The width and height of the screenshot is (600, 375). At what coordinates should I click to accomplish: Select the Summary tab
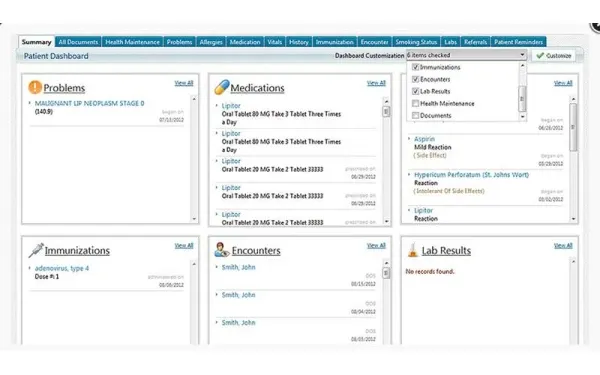tap(36, 42)
